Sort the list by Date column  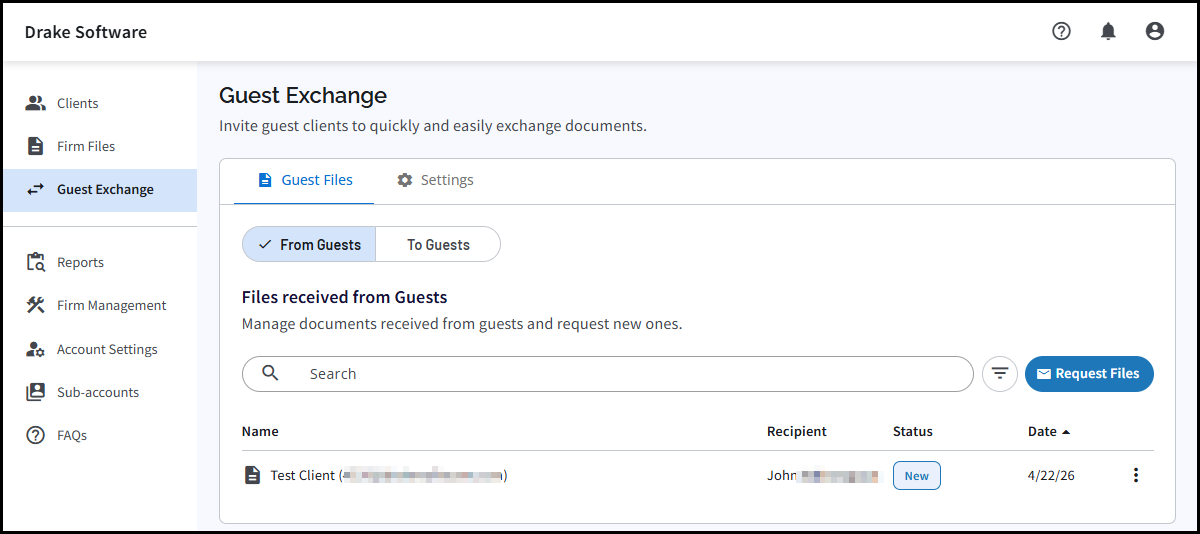1042,431
